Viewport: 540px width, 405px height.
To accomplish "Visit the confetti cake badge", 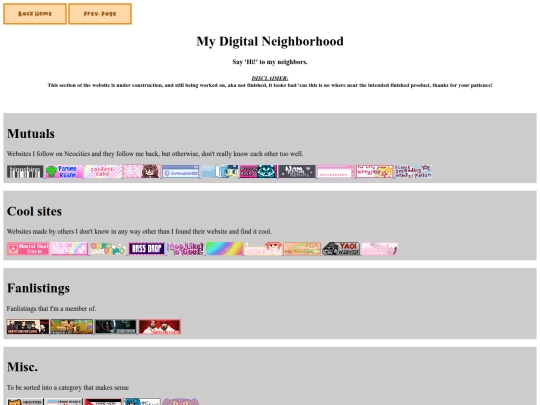I will 103,172.
